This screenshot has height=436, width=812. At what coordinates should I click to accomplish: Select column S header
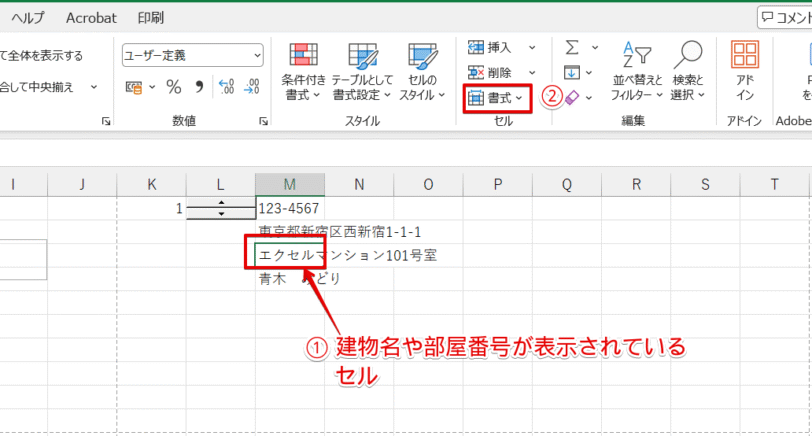pos(705,184)
